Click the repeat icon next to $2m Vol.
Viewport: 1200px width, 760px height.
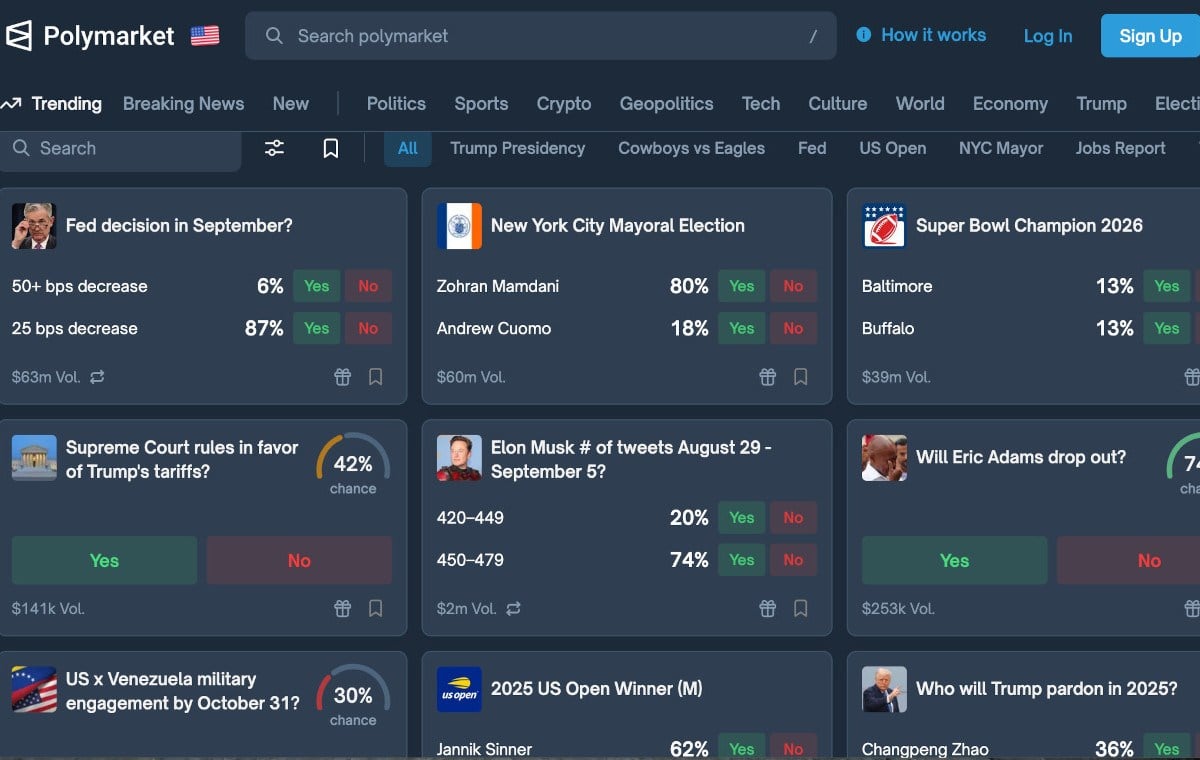pos(514,608)
